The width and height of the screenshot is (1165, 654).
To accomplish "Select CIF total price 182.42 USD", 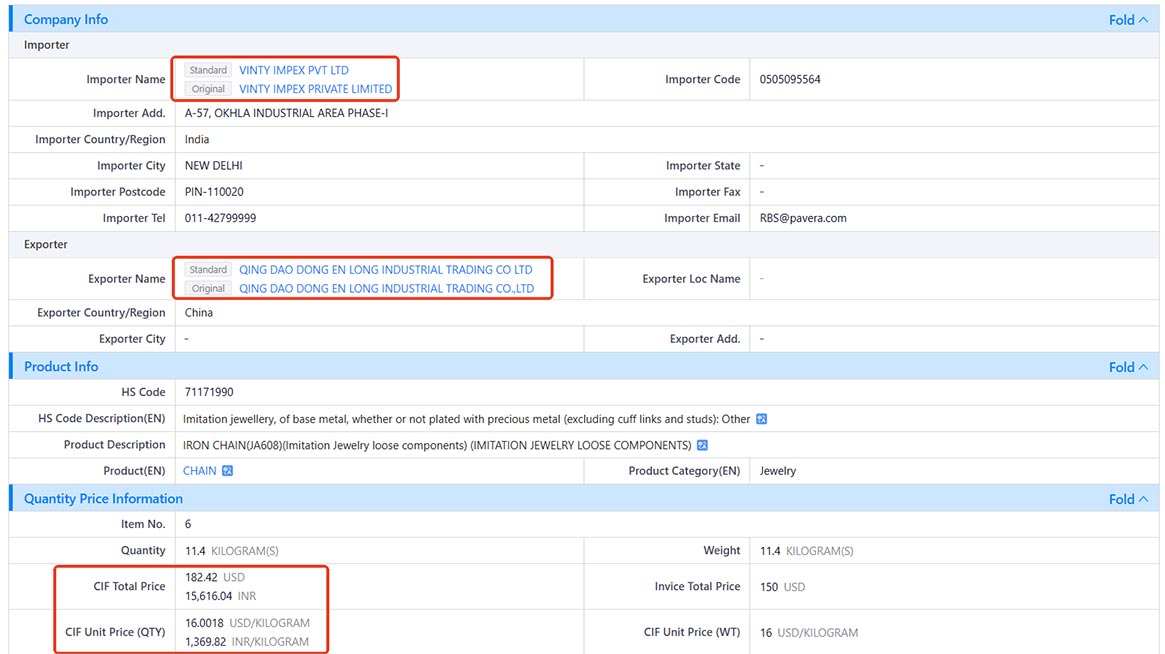I will pyautogui.click(x=215, y=577).
